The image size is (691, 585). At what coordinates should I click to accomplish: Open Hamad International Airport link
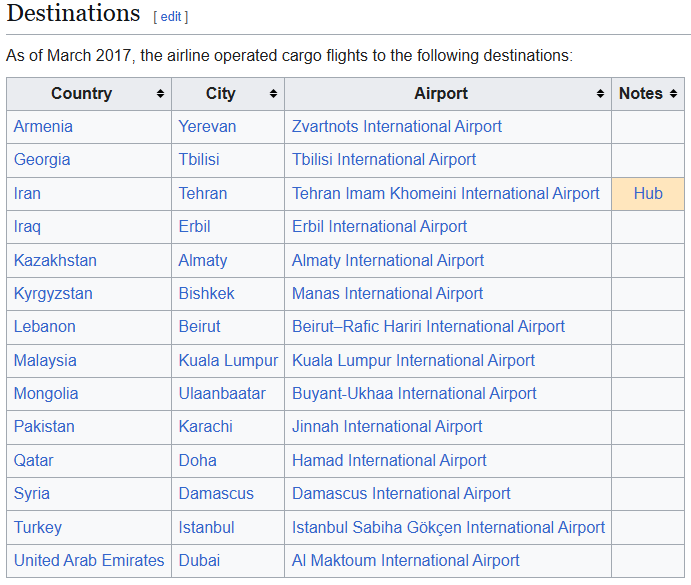point(389,461)
